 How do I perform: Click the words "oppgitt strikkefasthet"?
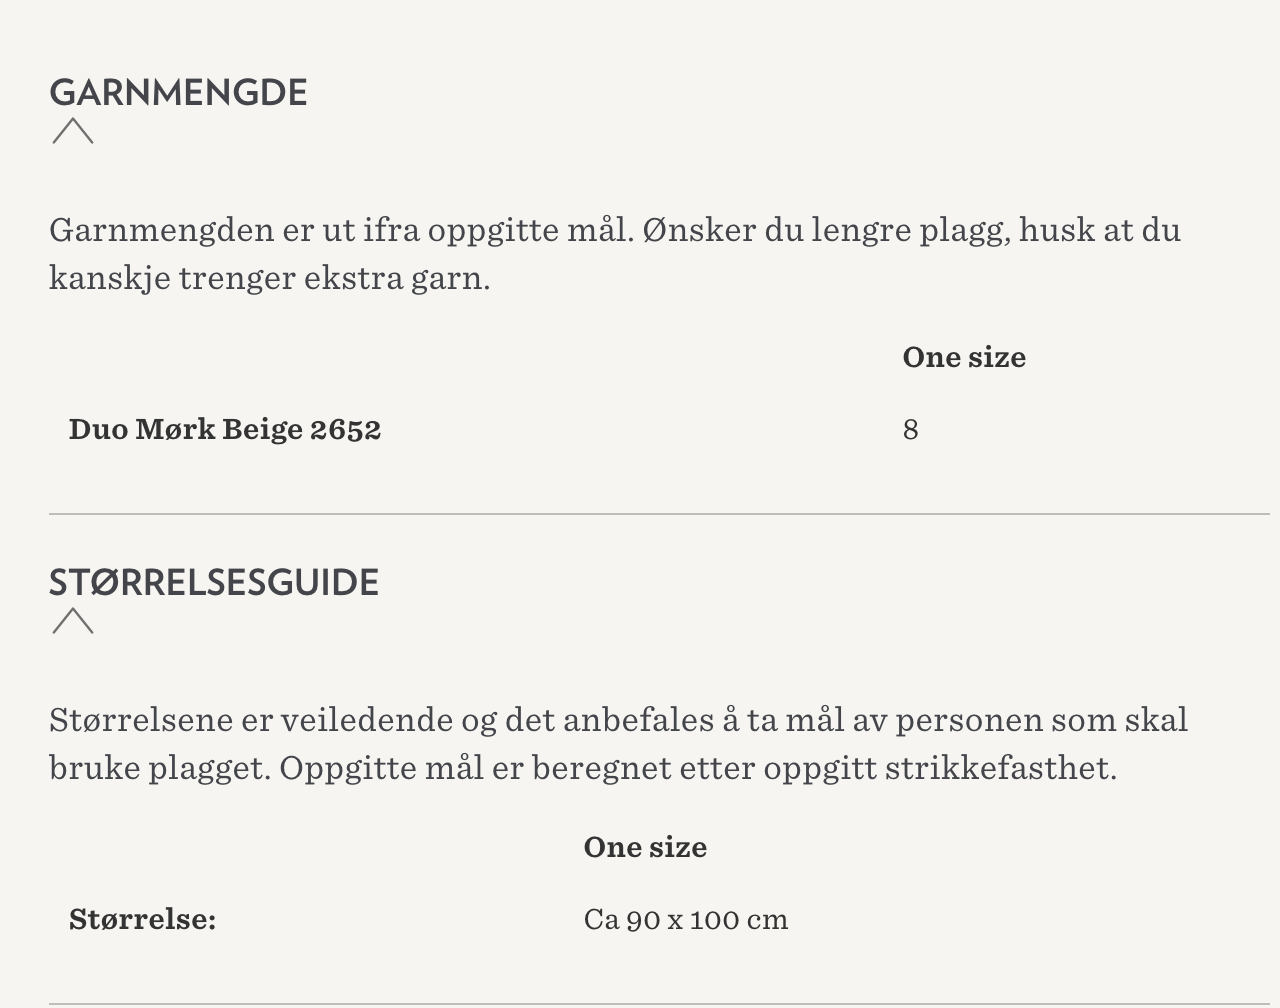pos(938,768)
